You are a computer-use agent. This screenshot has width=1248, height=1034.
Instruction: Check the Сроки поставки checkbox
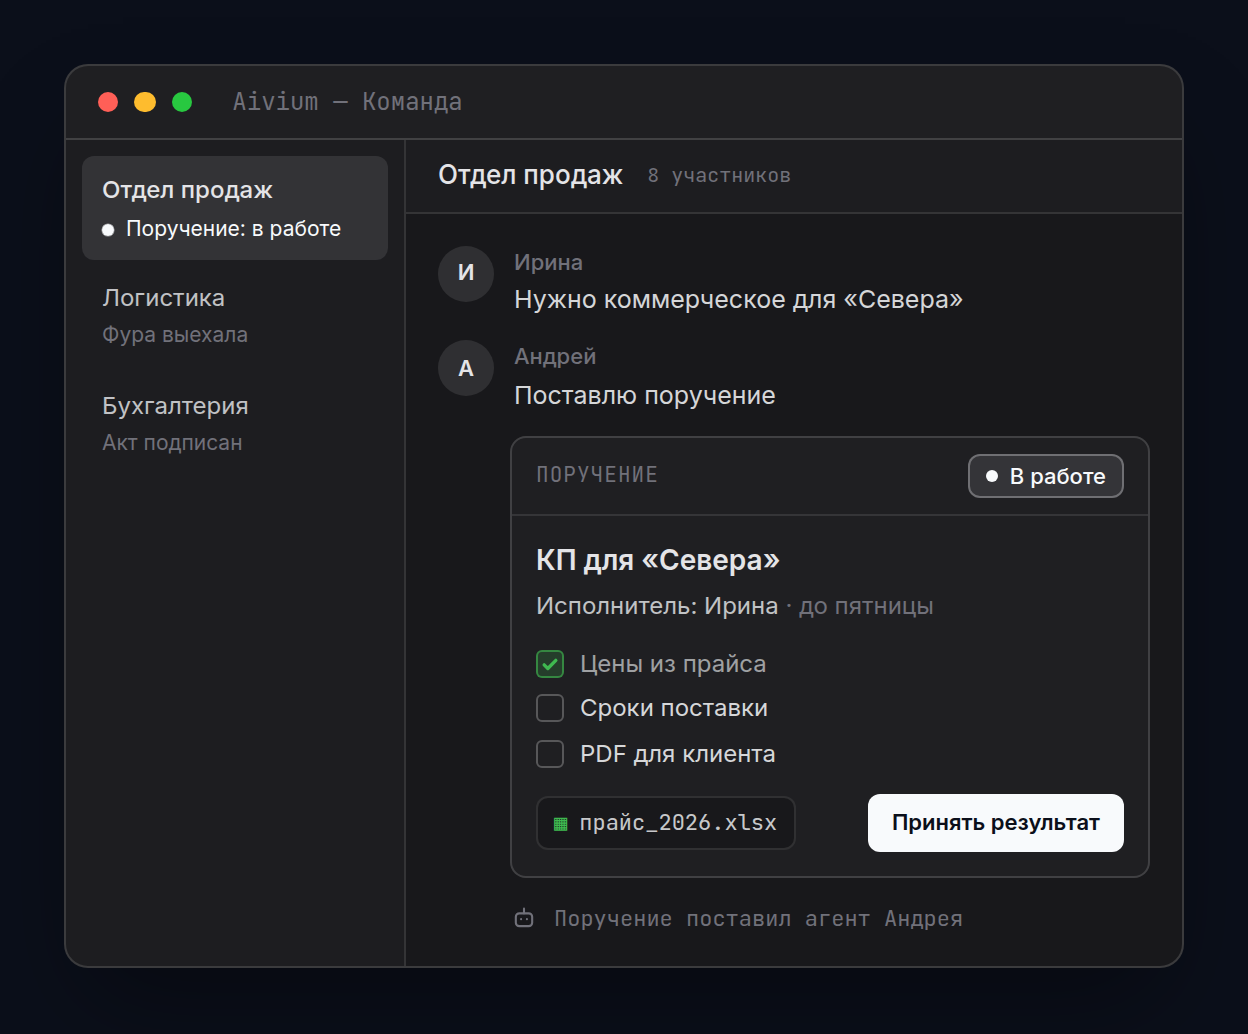(x=550, y=708)
